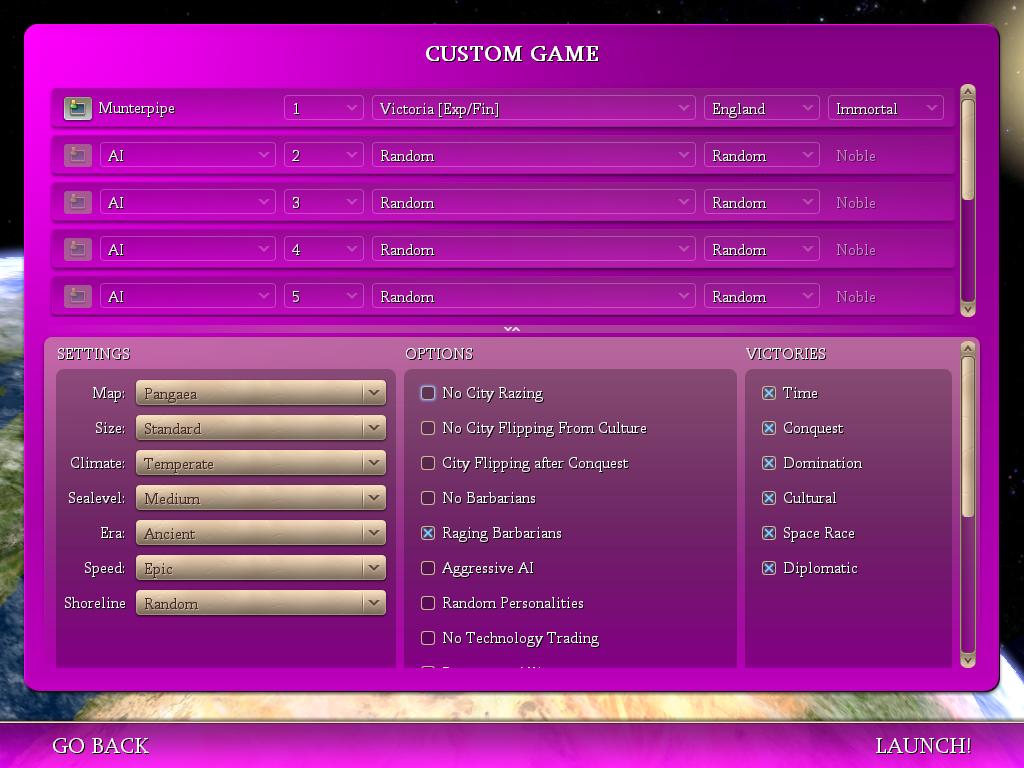Open team number 3 dropdown

click(x=323, y=202)
